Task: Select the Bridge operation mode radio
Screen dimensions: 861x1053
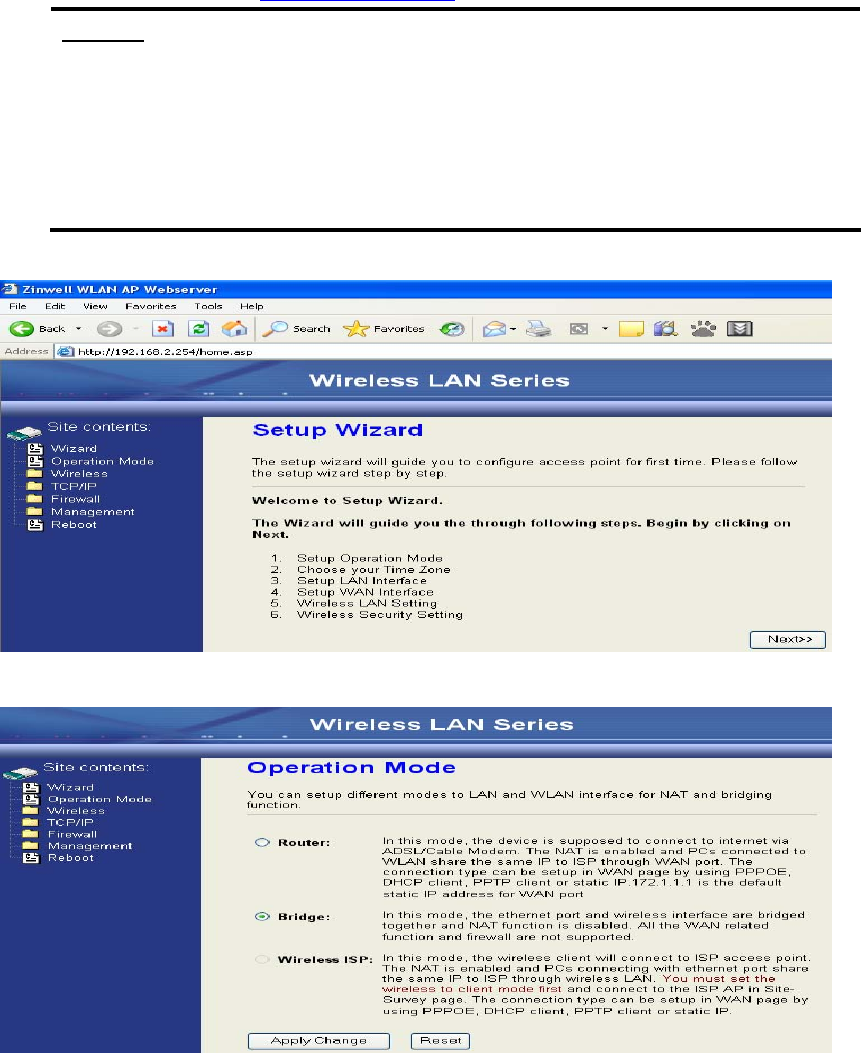Action: tap(262, 917)
